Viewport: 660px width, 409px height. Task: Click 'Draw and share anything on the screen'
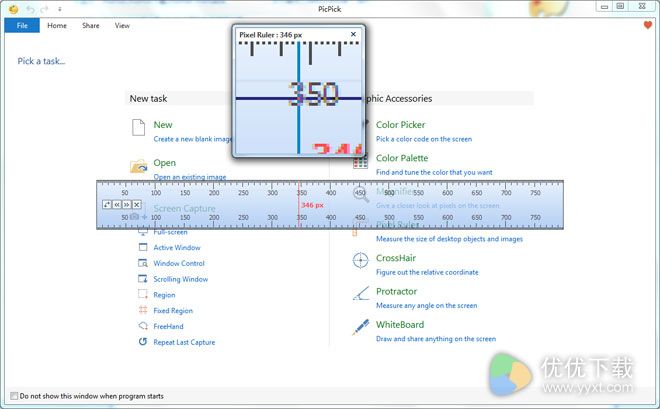click(x=436, y=339)
